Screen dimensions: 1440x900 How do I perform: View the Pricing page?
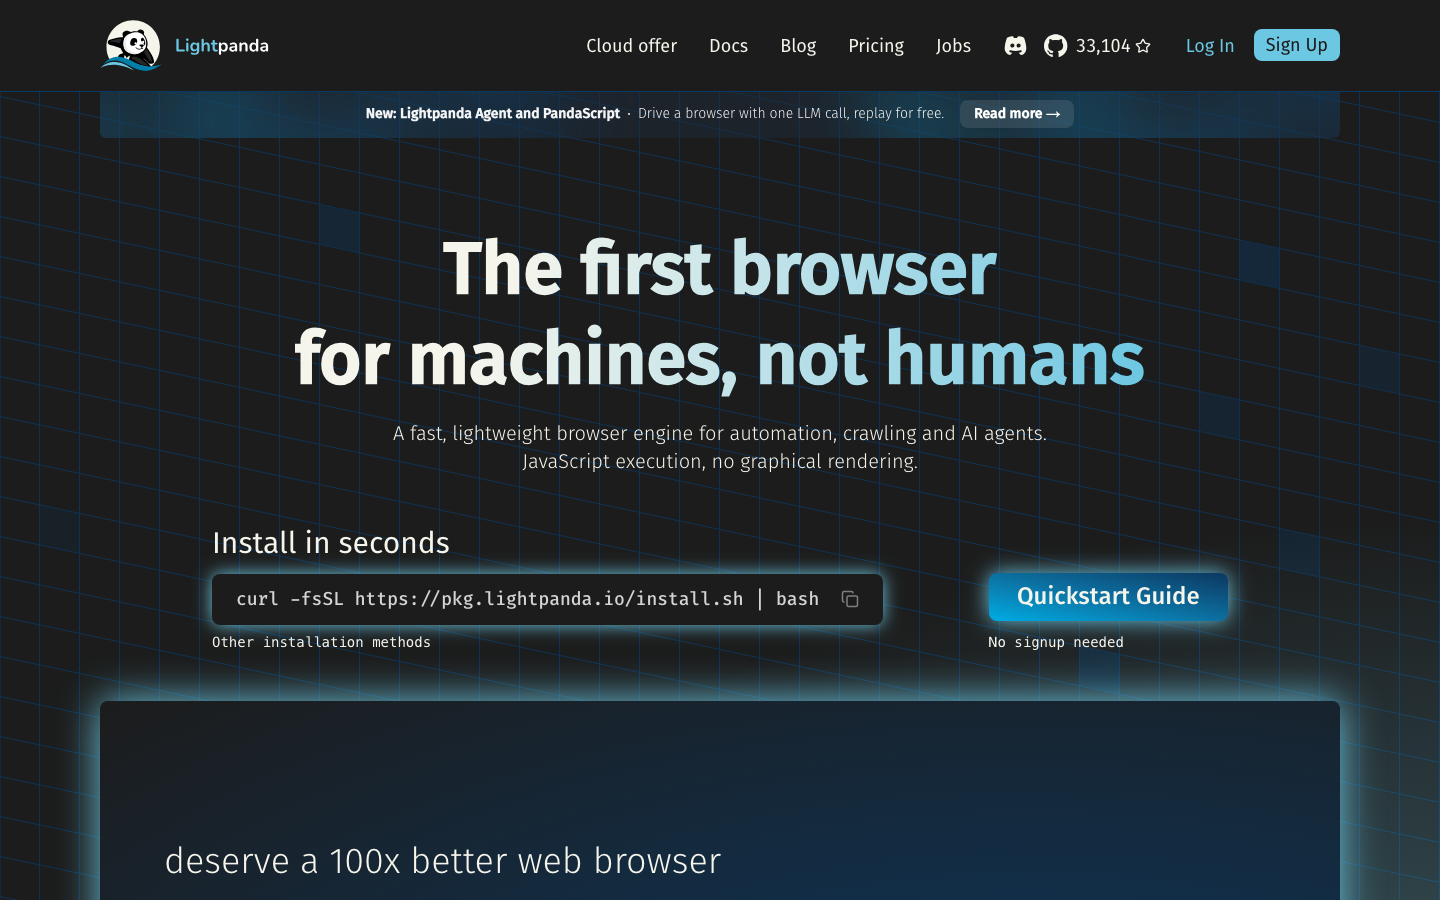coord(876,46)
